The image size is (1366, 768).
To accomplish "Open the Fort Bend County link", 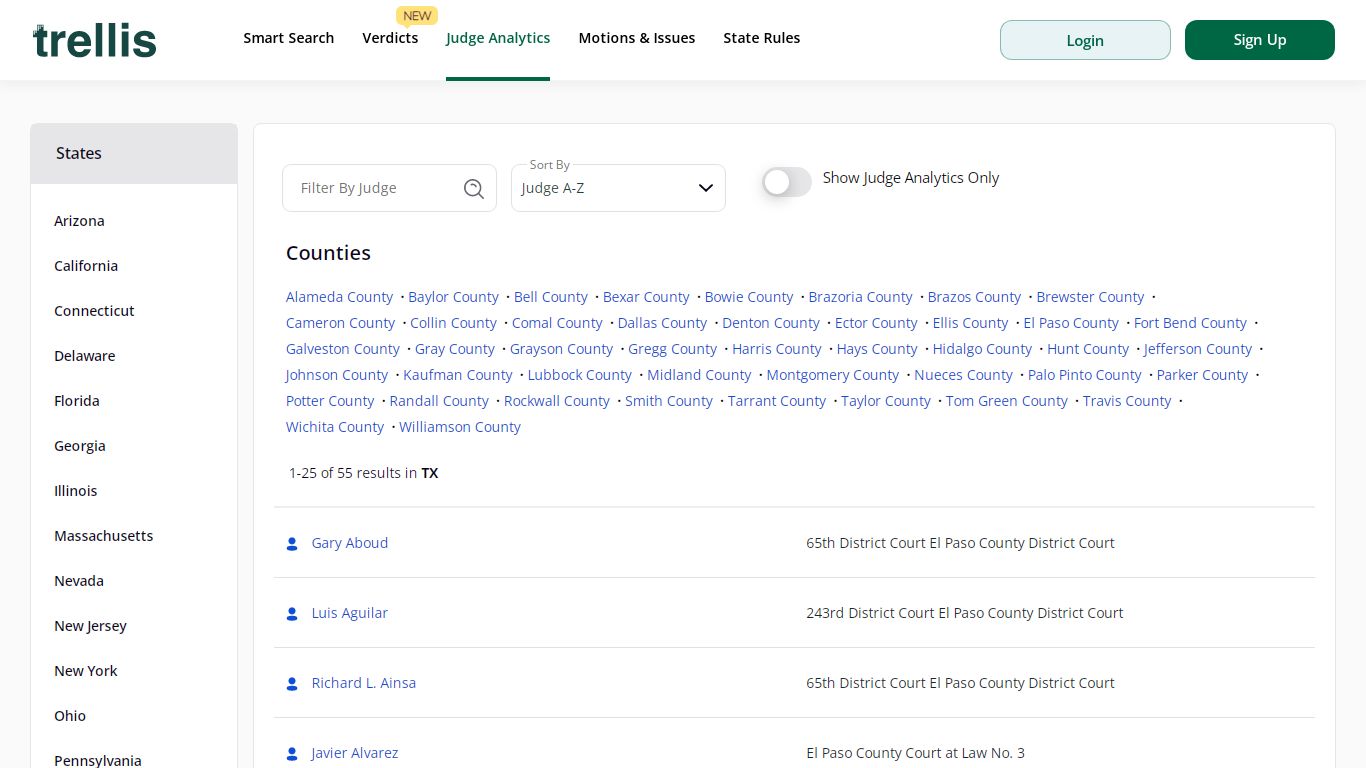I will [x=1190, y=323].
